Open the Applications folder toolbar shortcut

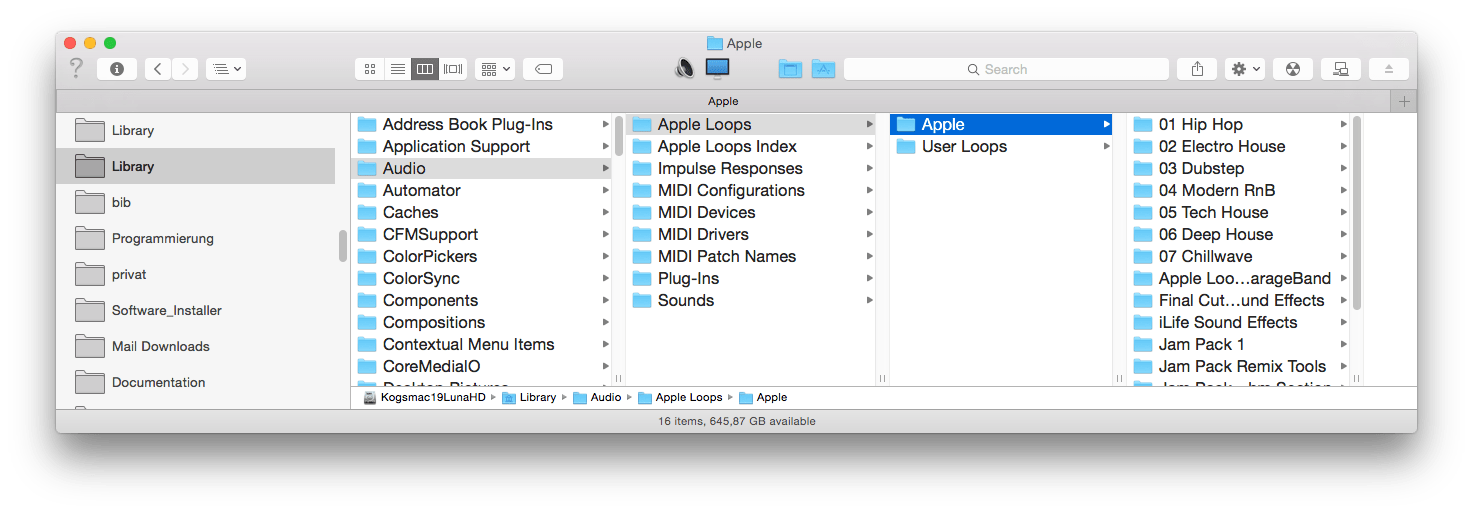click(x=823, y=69)
